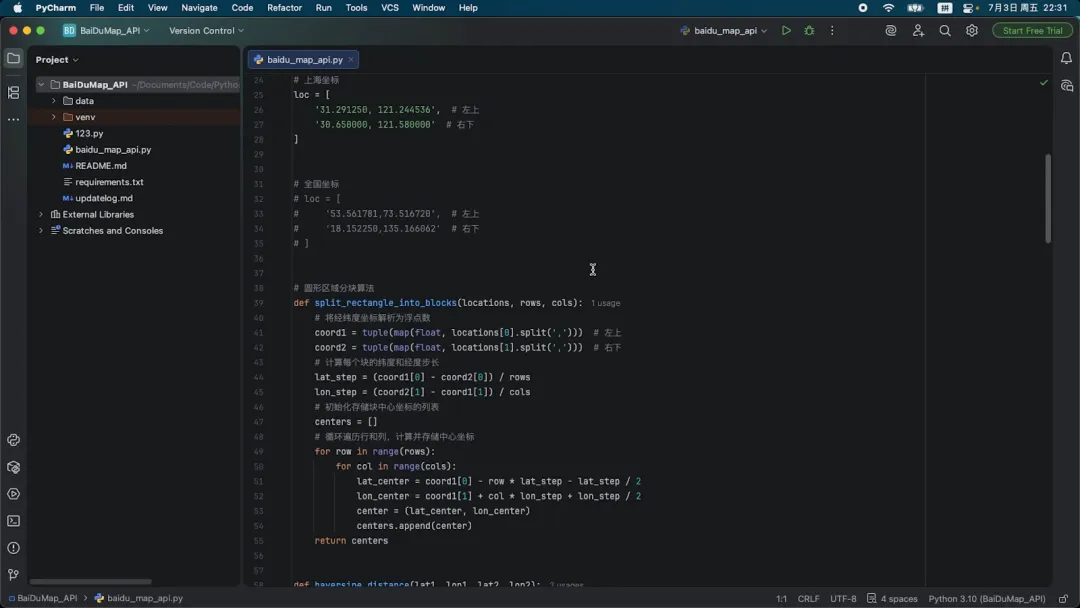Open more run actions menu
Screen dimensions: 1080x608
832,30
